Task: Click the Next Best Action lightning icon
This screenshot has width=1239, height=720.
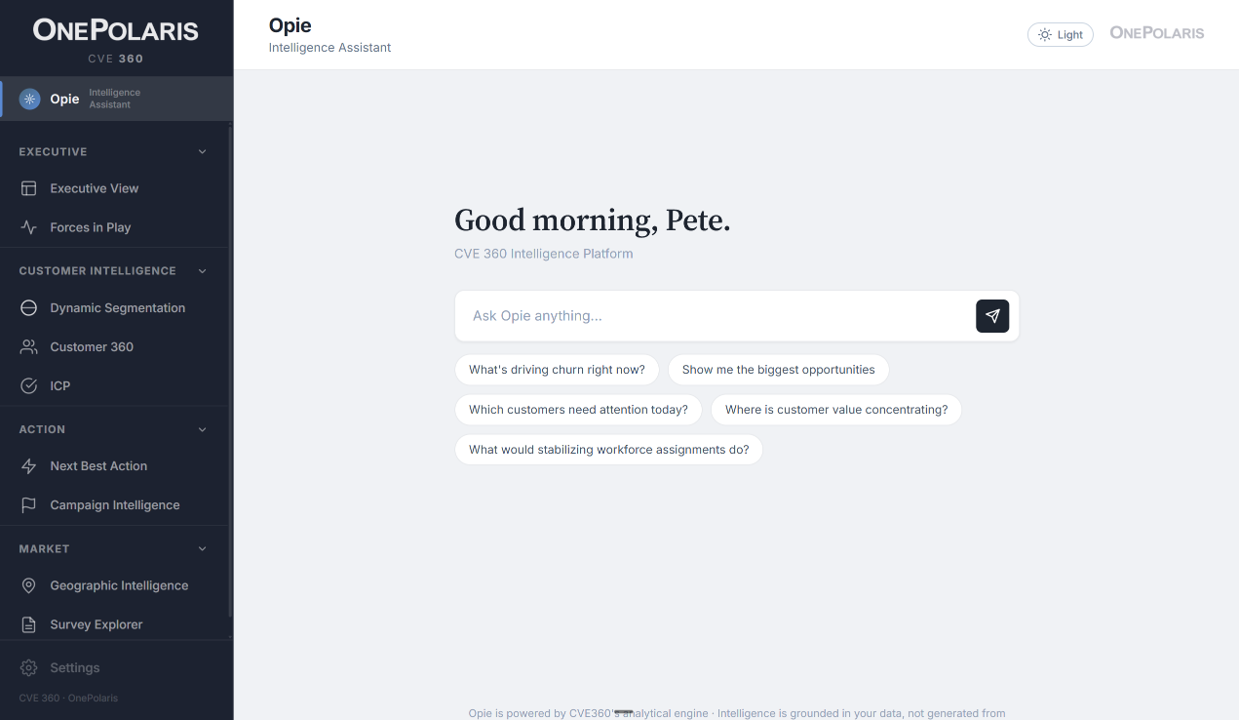Action: tap(27, 465)
